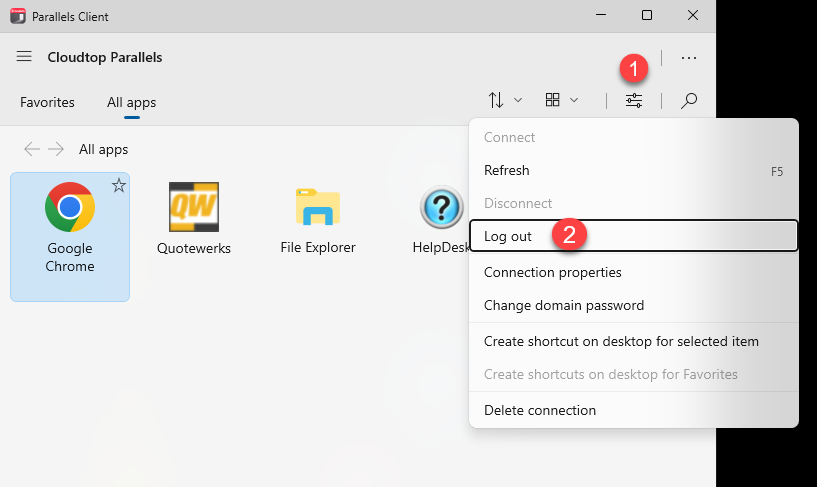Toggle favorite star on Google Chrome
This screenshot has height=487, width=817.
118,185
